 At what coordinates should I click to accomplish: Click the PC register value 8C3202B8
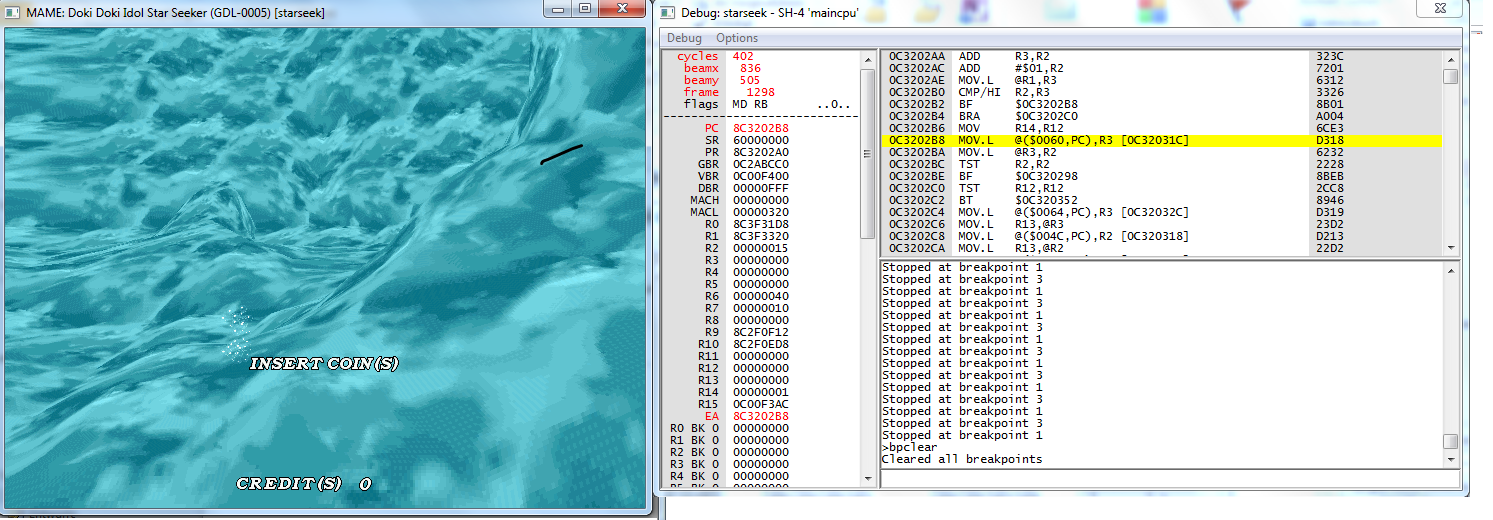click(761, 129)
